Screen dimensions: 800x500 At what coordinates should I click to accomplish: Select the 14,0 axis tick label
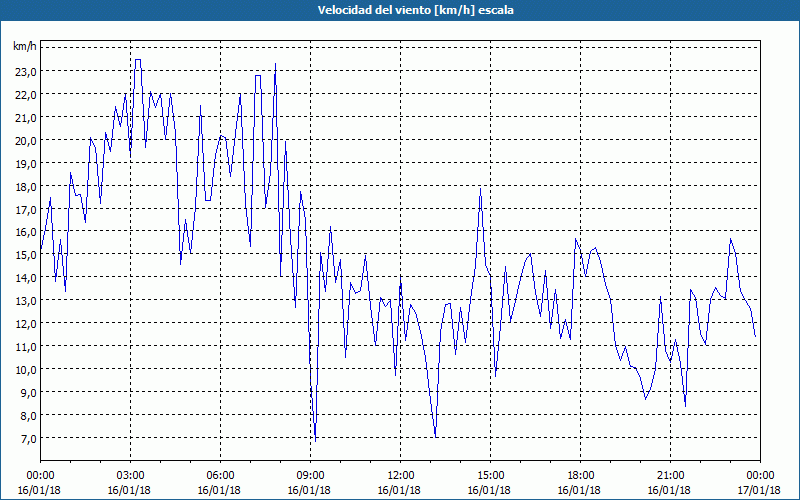pyautogui.click(x=26, y=278)
